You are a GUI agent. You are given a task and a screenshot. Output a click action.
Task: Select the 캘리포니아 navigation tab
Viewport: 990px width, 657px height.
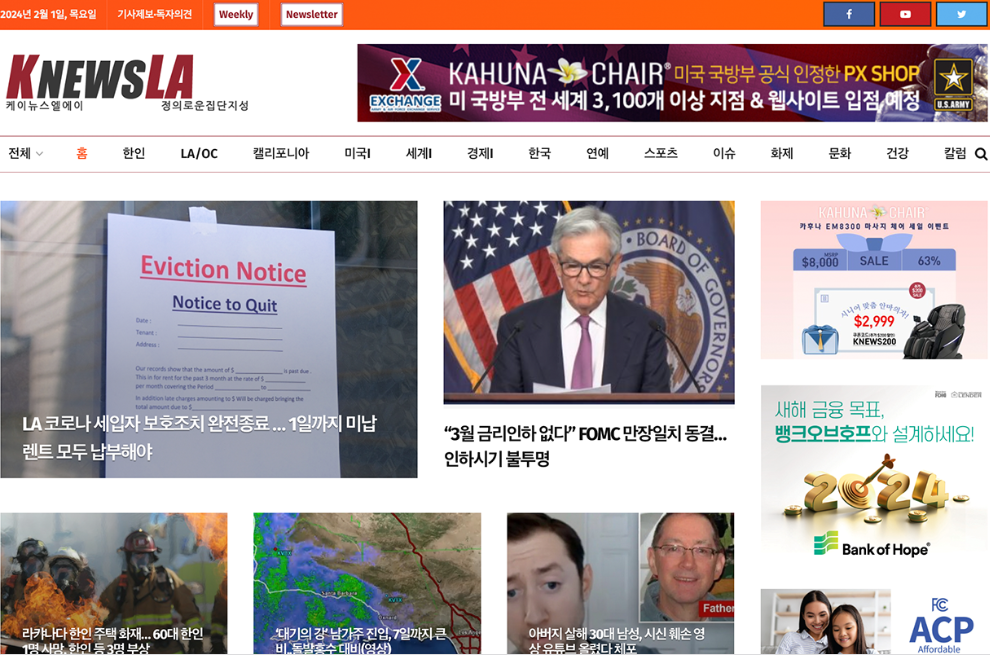click(x=281, y=154)
